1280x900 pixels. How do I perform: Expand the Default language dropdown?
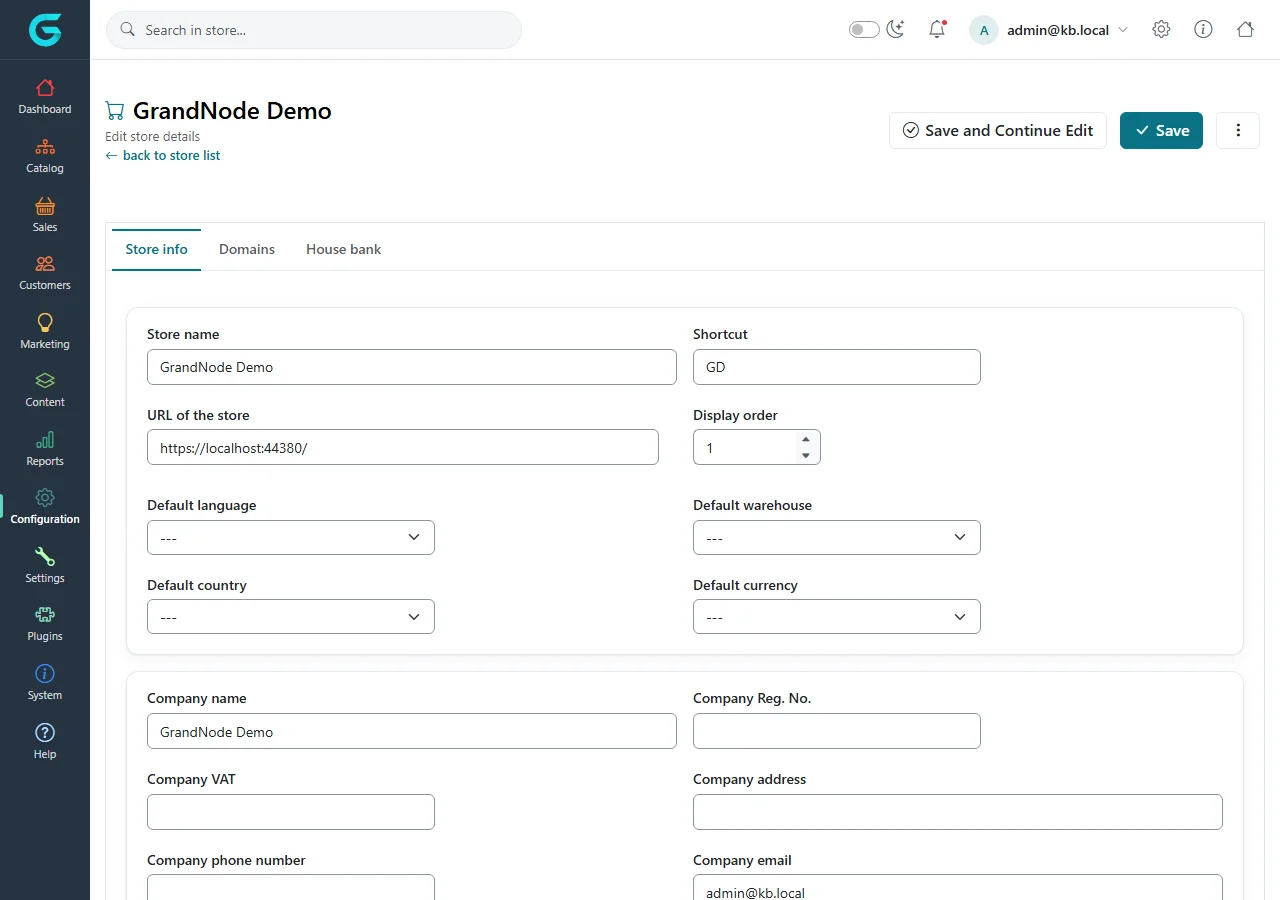[x=291, y=537]
